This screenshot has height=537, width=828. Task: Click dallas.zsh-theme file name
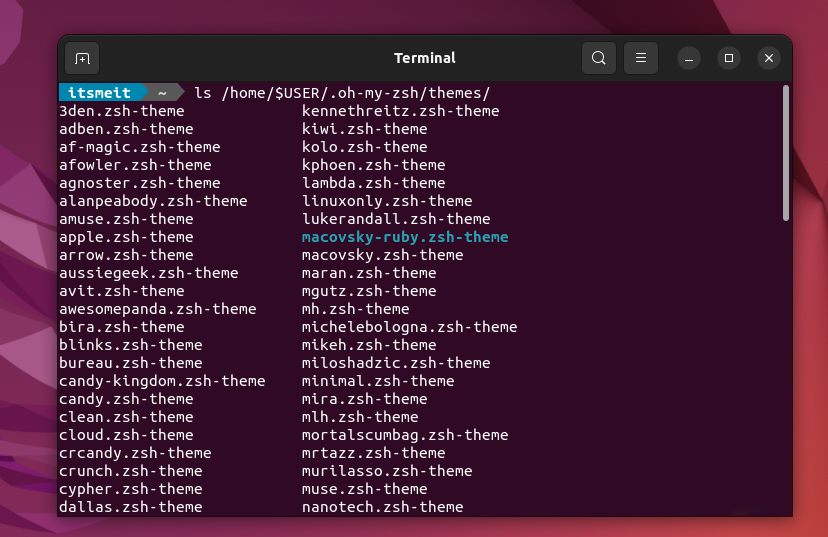(x=130, y=507)
